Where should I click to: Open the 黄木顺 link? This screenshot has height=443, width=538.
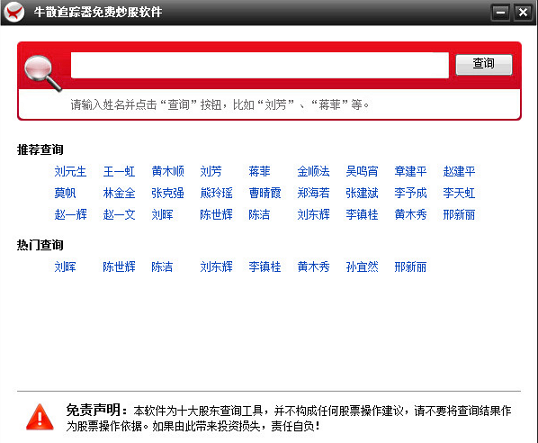(168, 171)
